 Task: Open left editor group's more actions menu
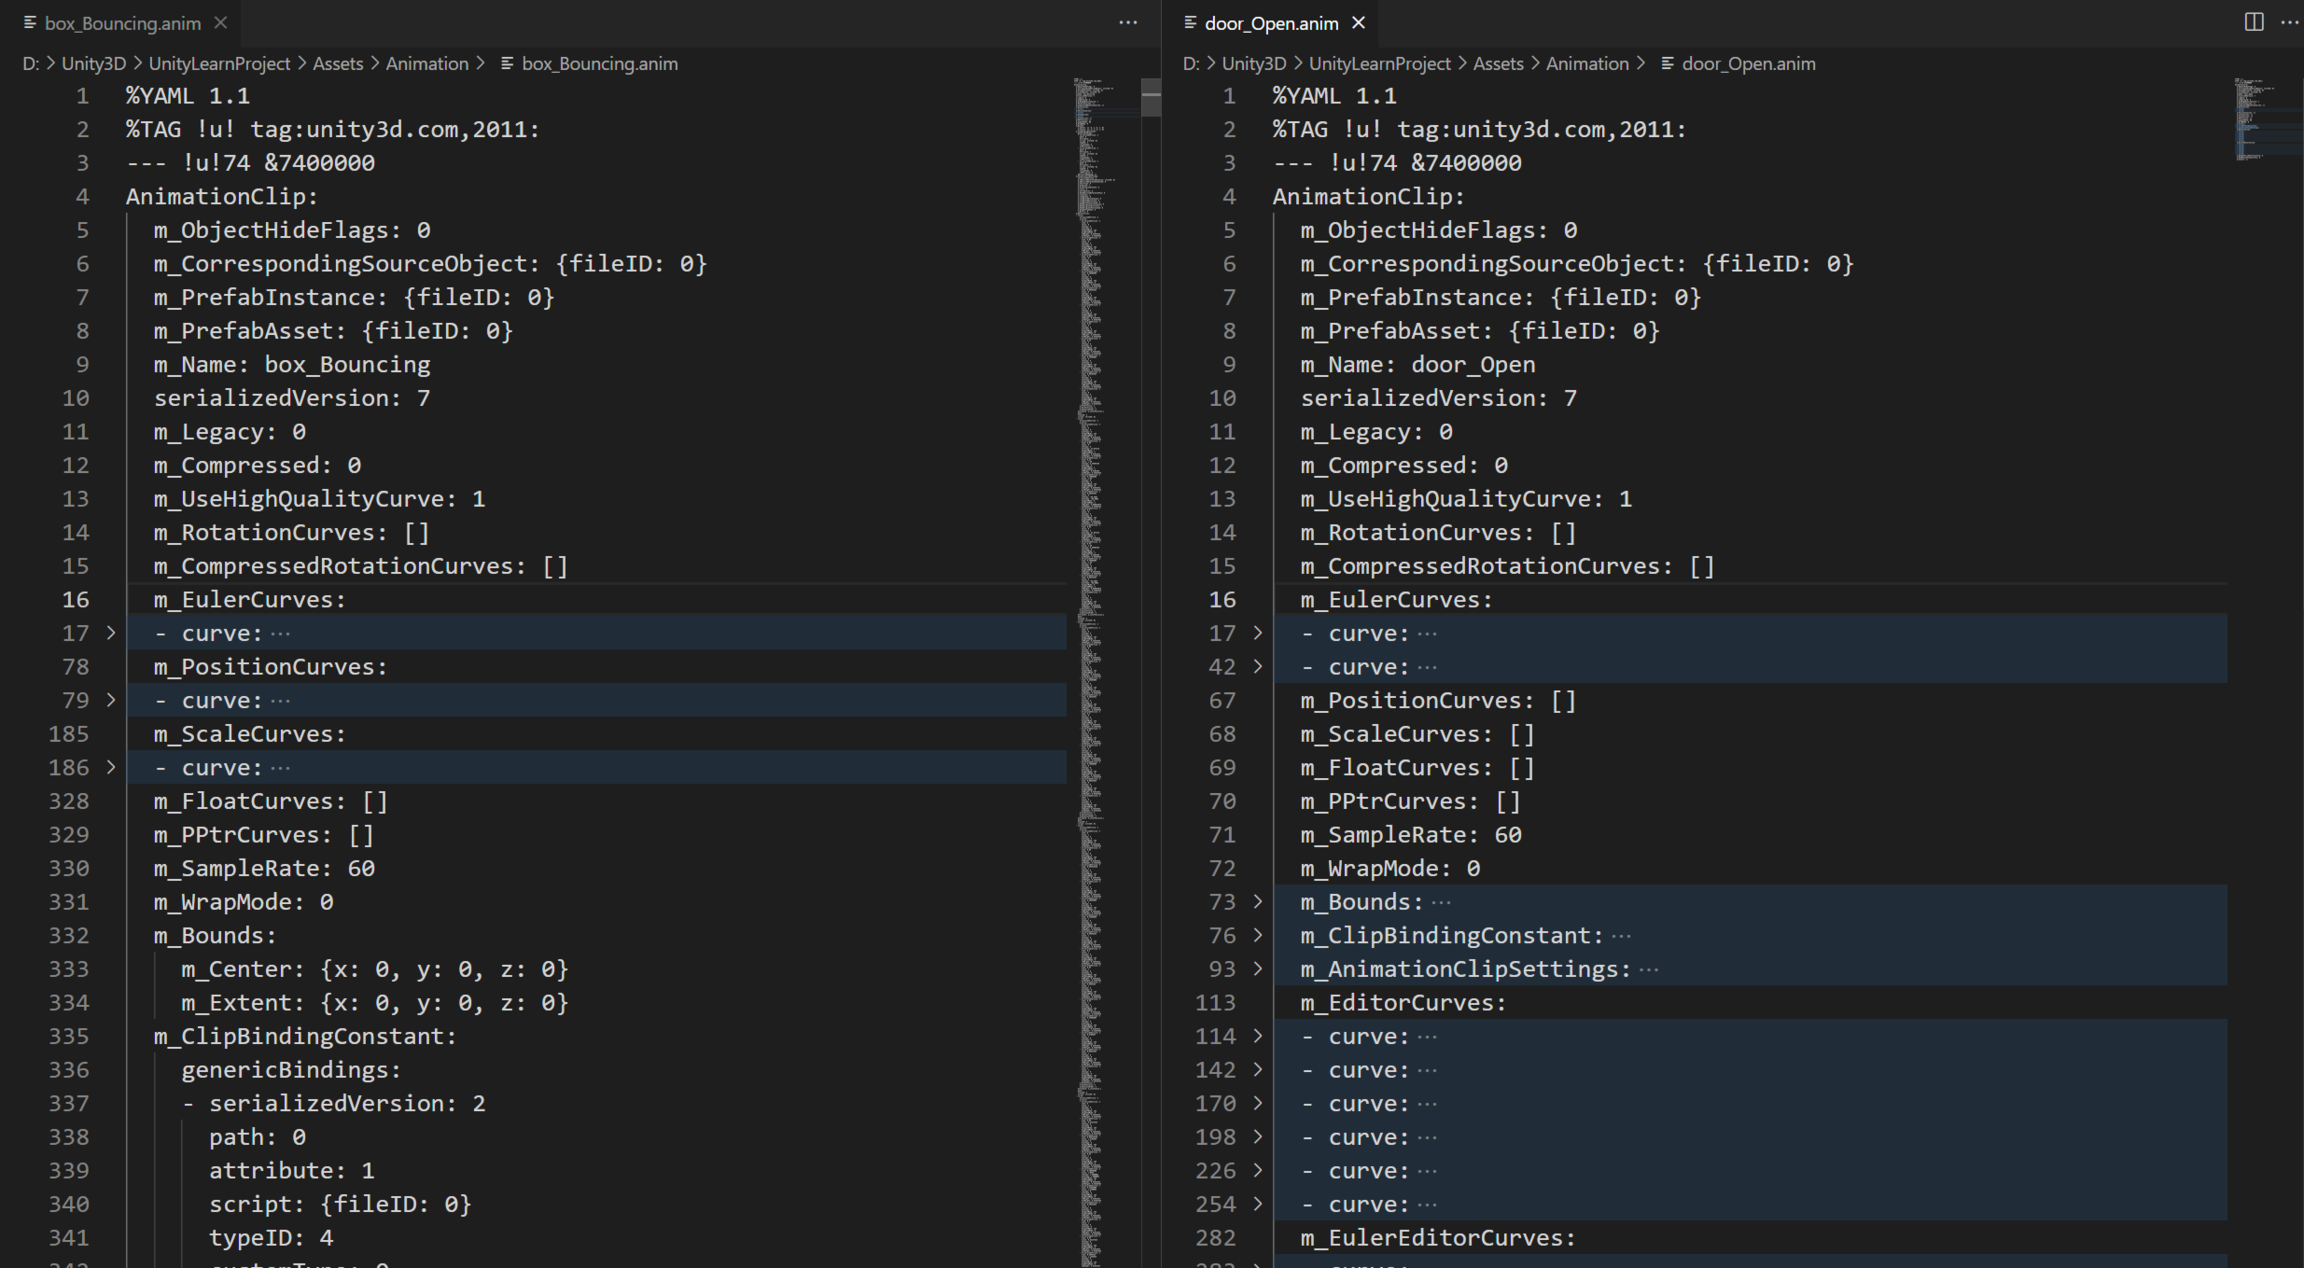click(1128, 23)
